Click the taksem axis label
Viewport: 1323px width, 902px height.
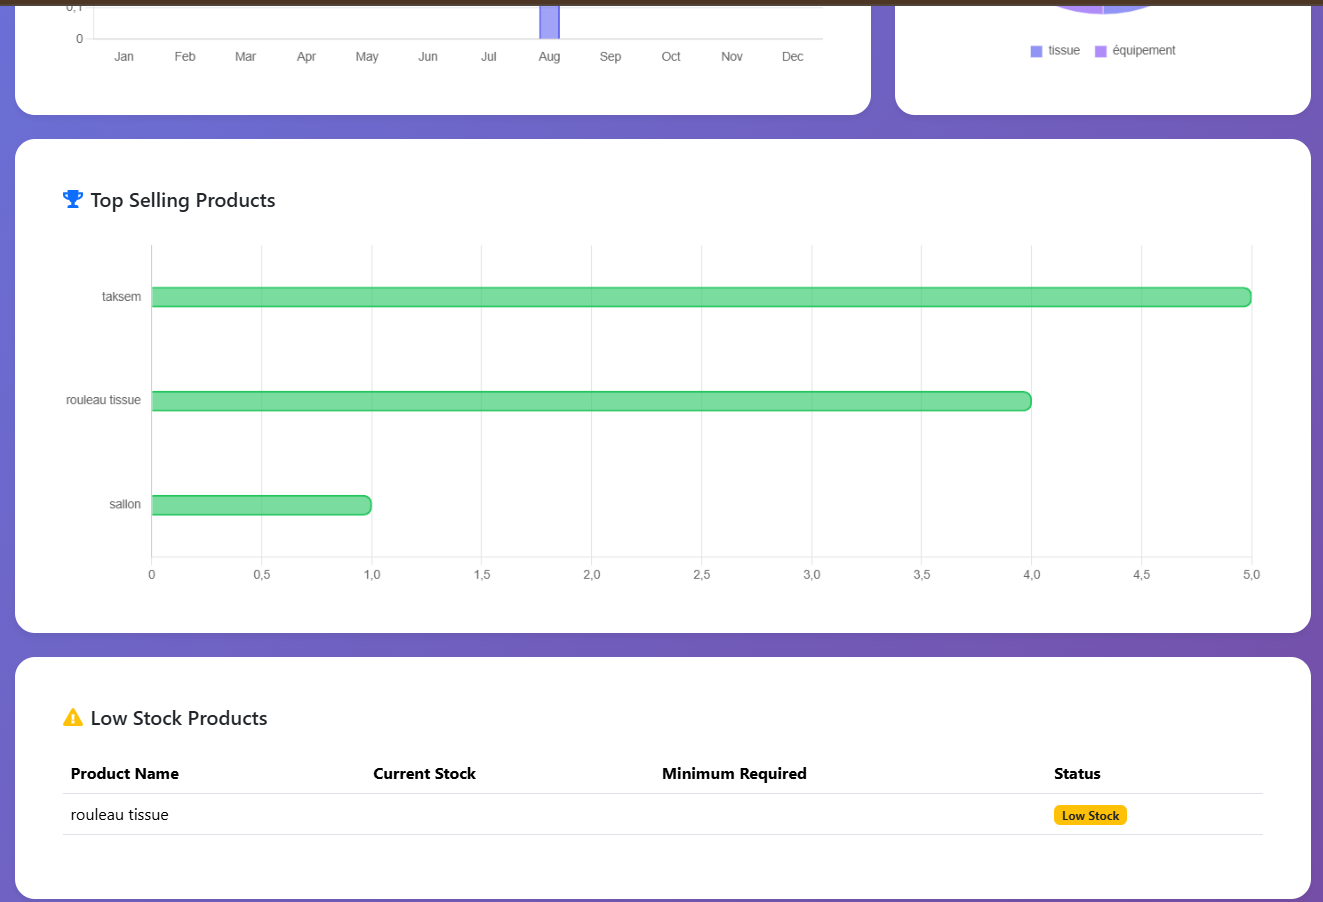tap(121, 297)
